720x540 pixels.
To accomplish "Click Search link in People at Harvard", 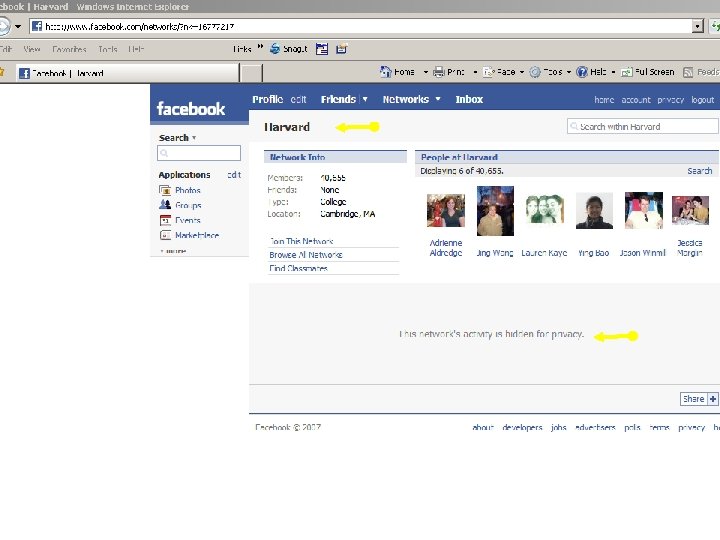I will pyautogui.click(x=700, y=171).
